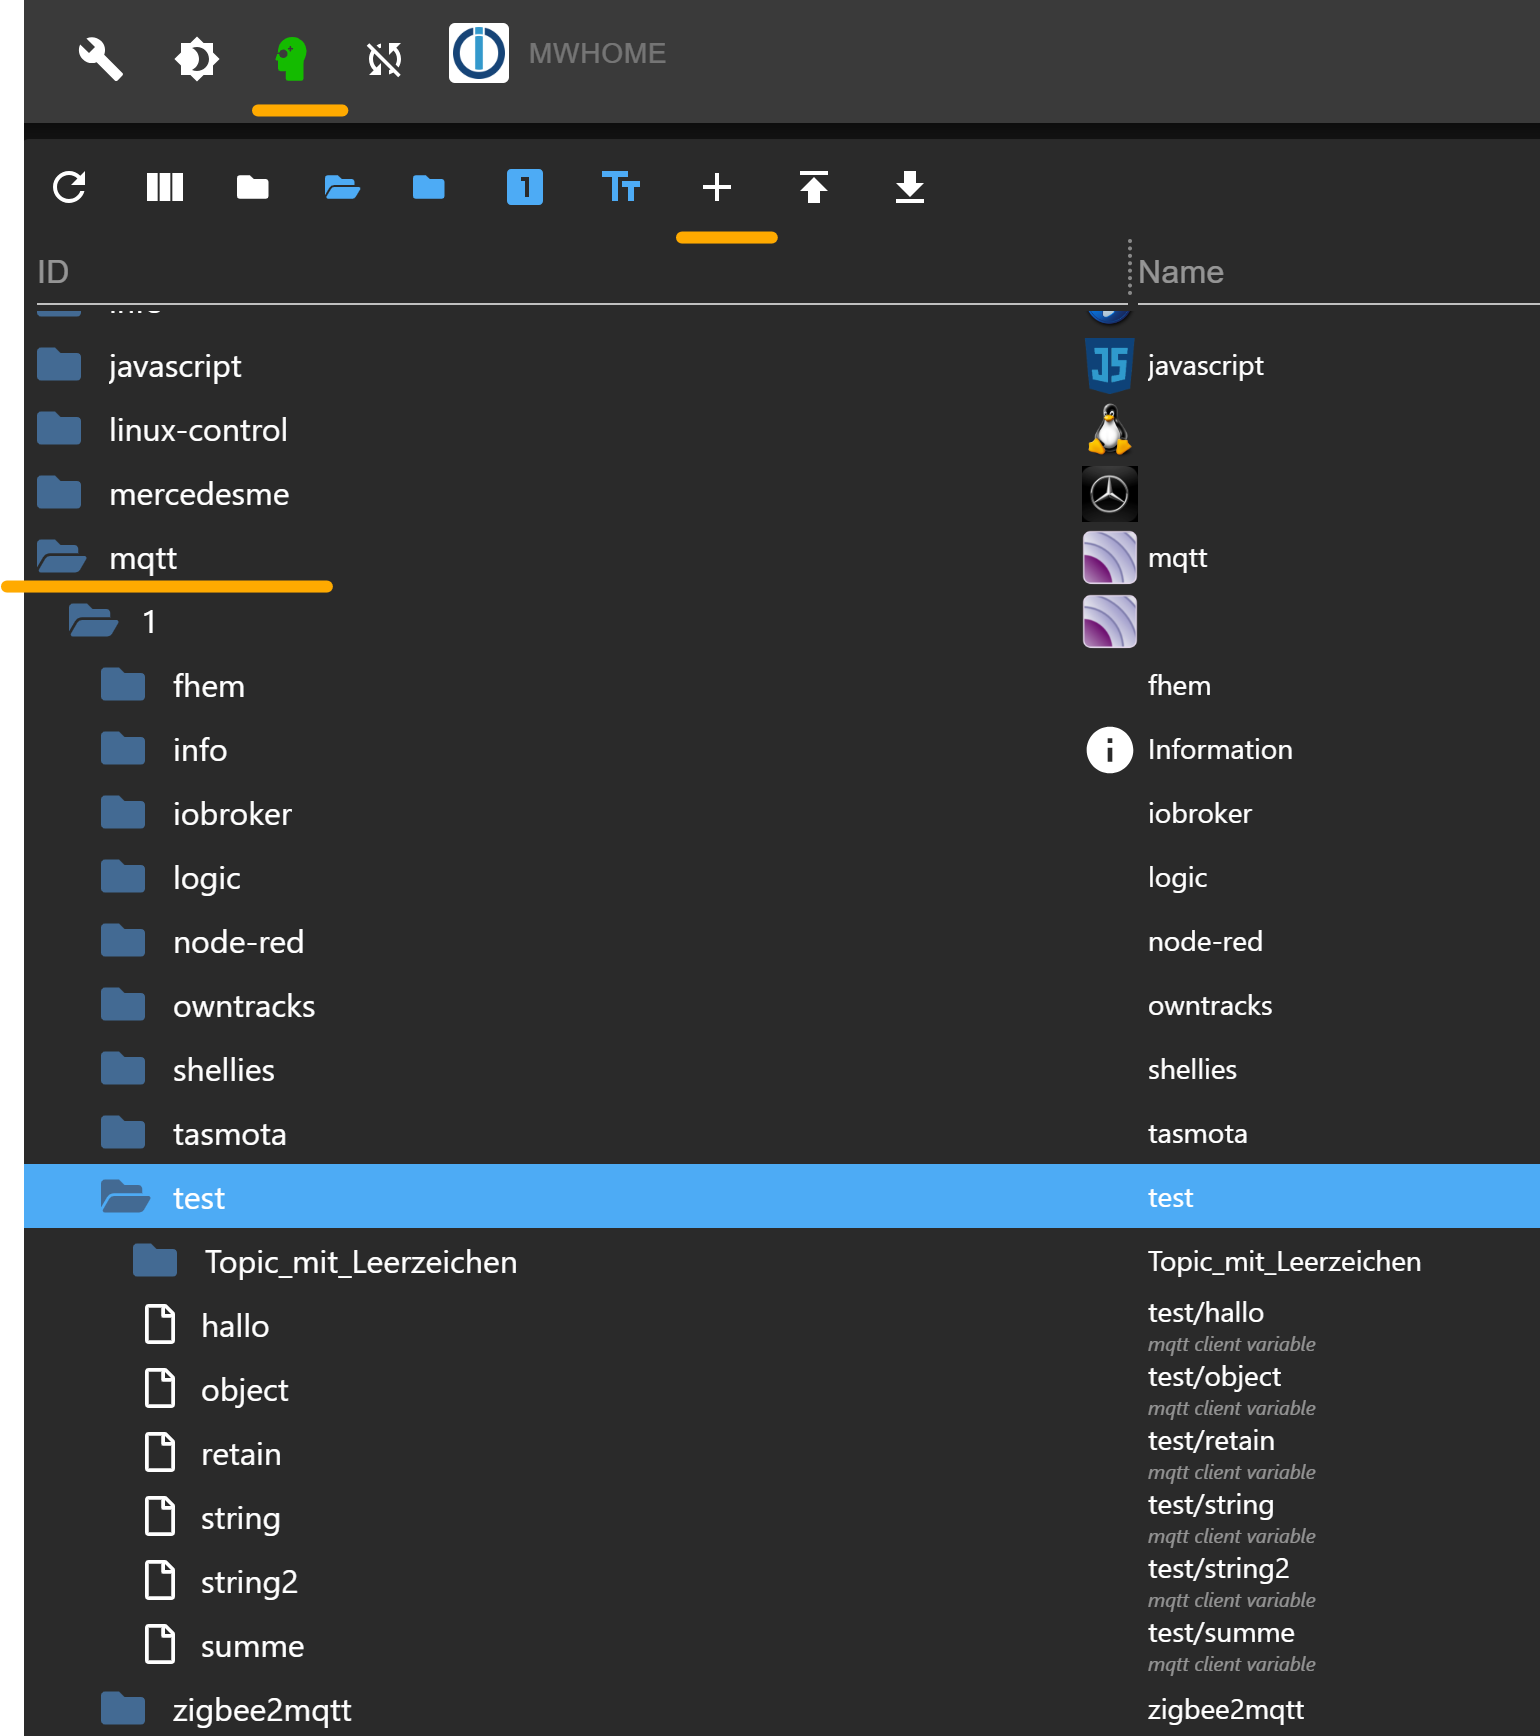The height and width of the screenshot is (1736, 1540).
Task: Expand the Topic_mit_Leerzeichen folder
Action: (155, 1261)
